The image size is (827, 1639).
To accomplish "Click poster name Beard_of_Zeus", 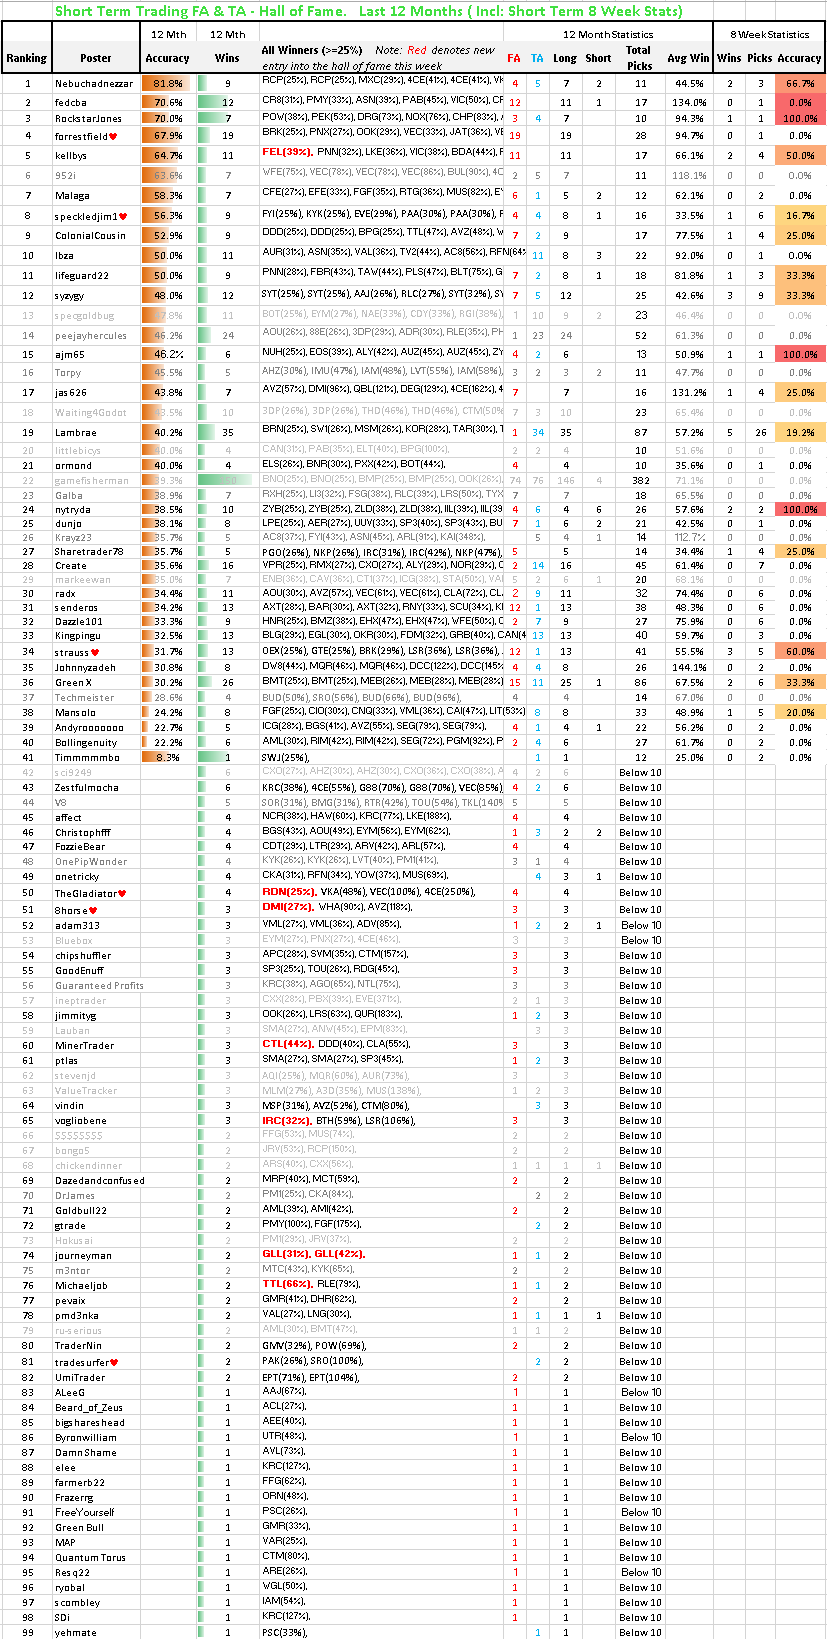I will pos(89,1408).
